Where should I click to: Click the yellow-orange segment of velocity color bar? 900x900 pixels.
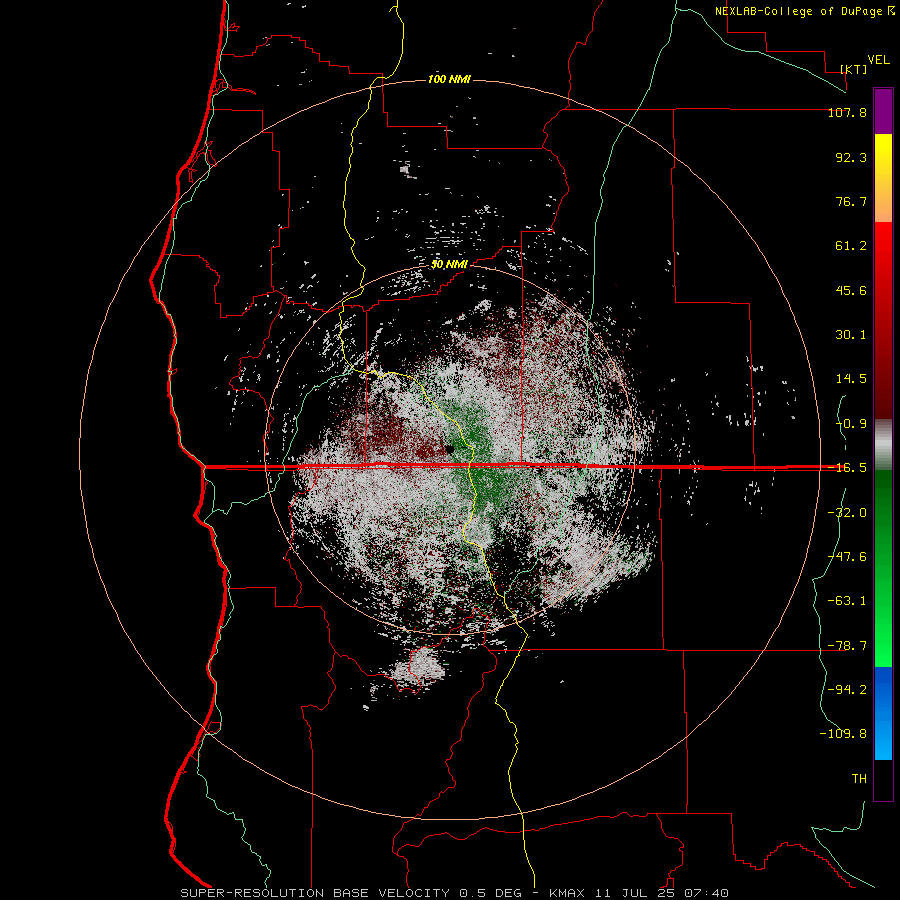(883, 178)
